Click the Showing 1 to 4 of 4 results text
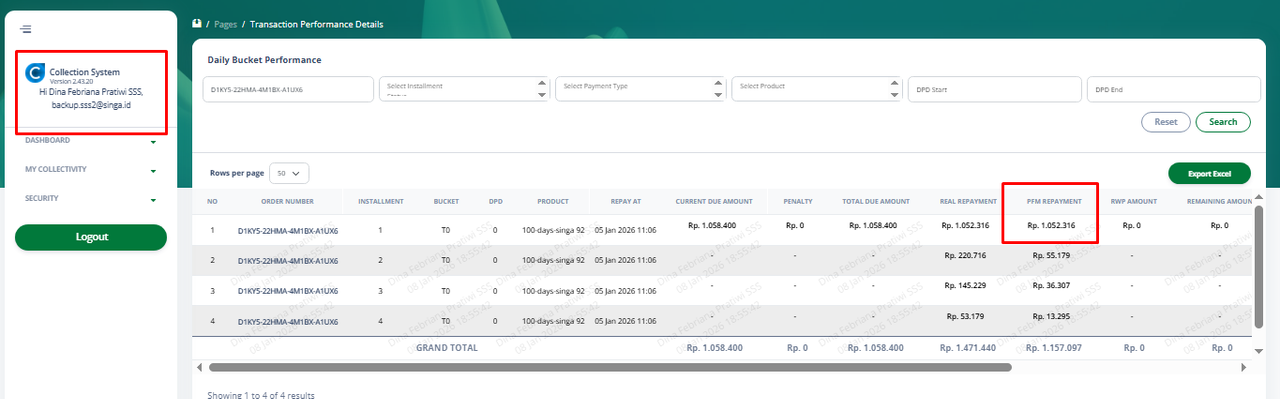The height and width of the screenshot is (399, 1280). (261, 395)
